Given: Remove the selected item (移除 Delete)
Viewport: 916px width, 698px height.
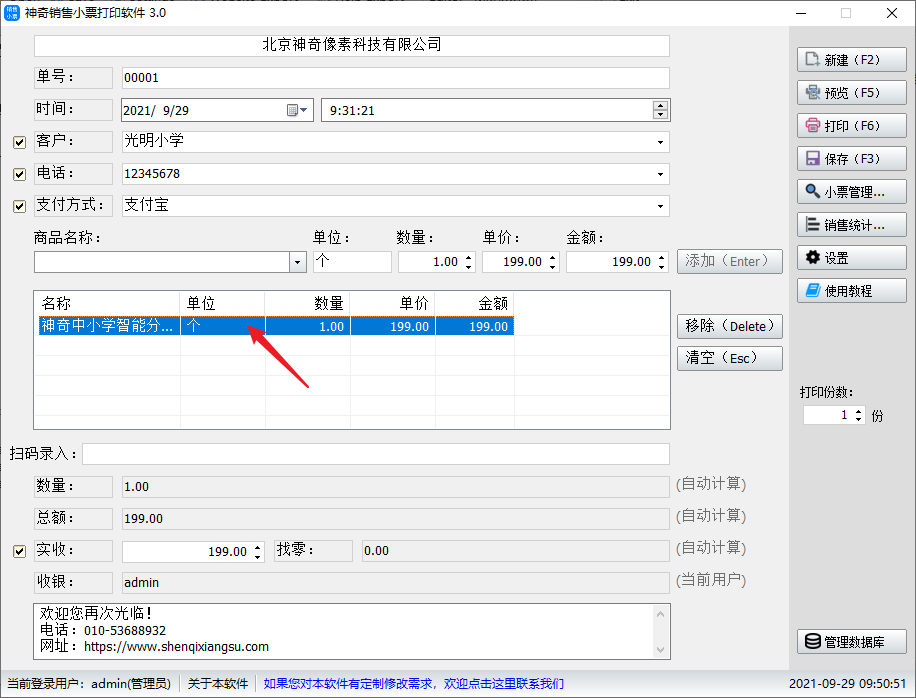Looking at the screenshot, I should click(x=730, y=326).
